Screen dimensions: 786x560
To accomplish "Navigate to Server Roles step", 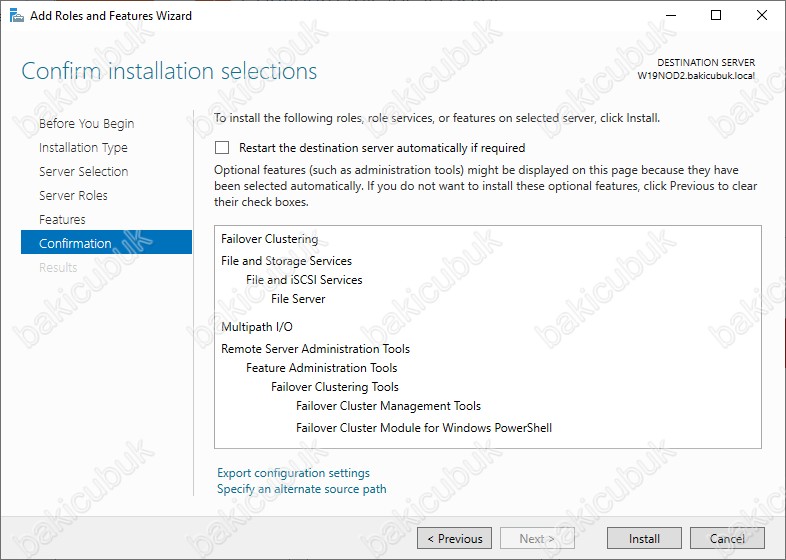I will click(x=73, y=196).
